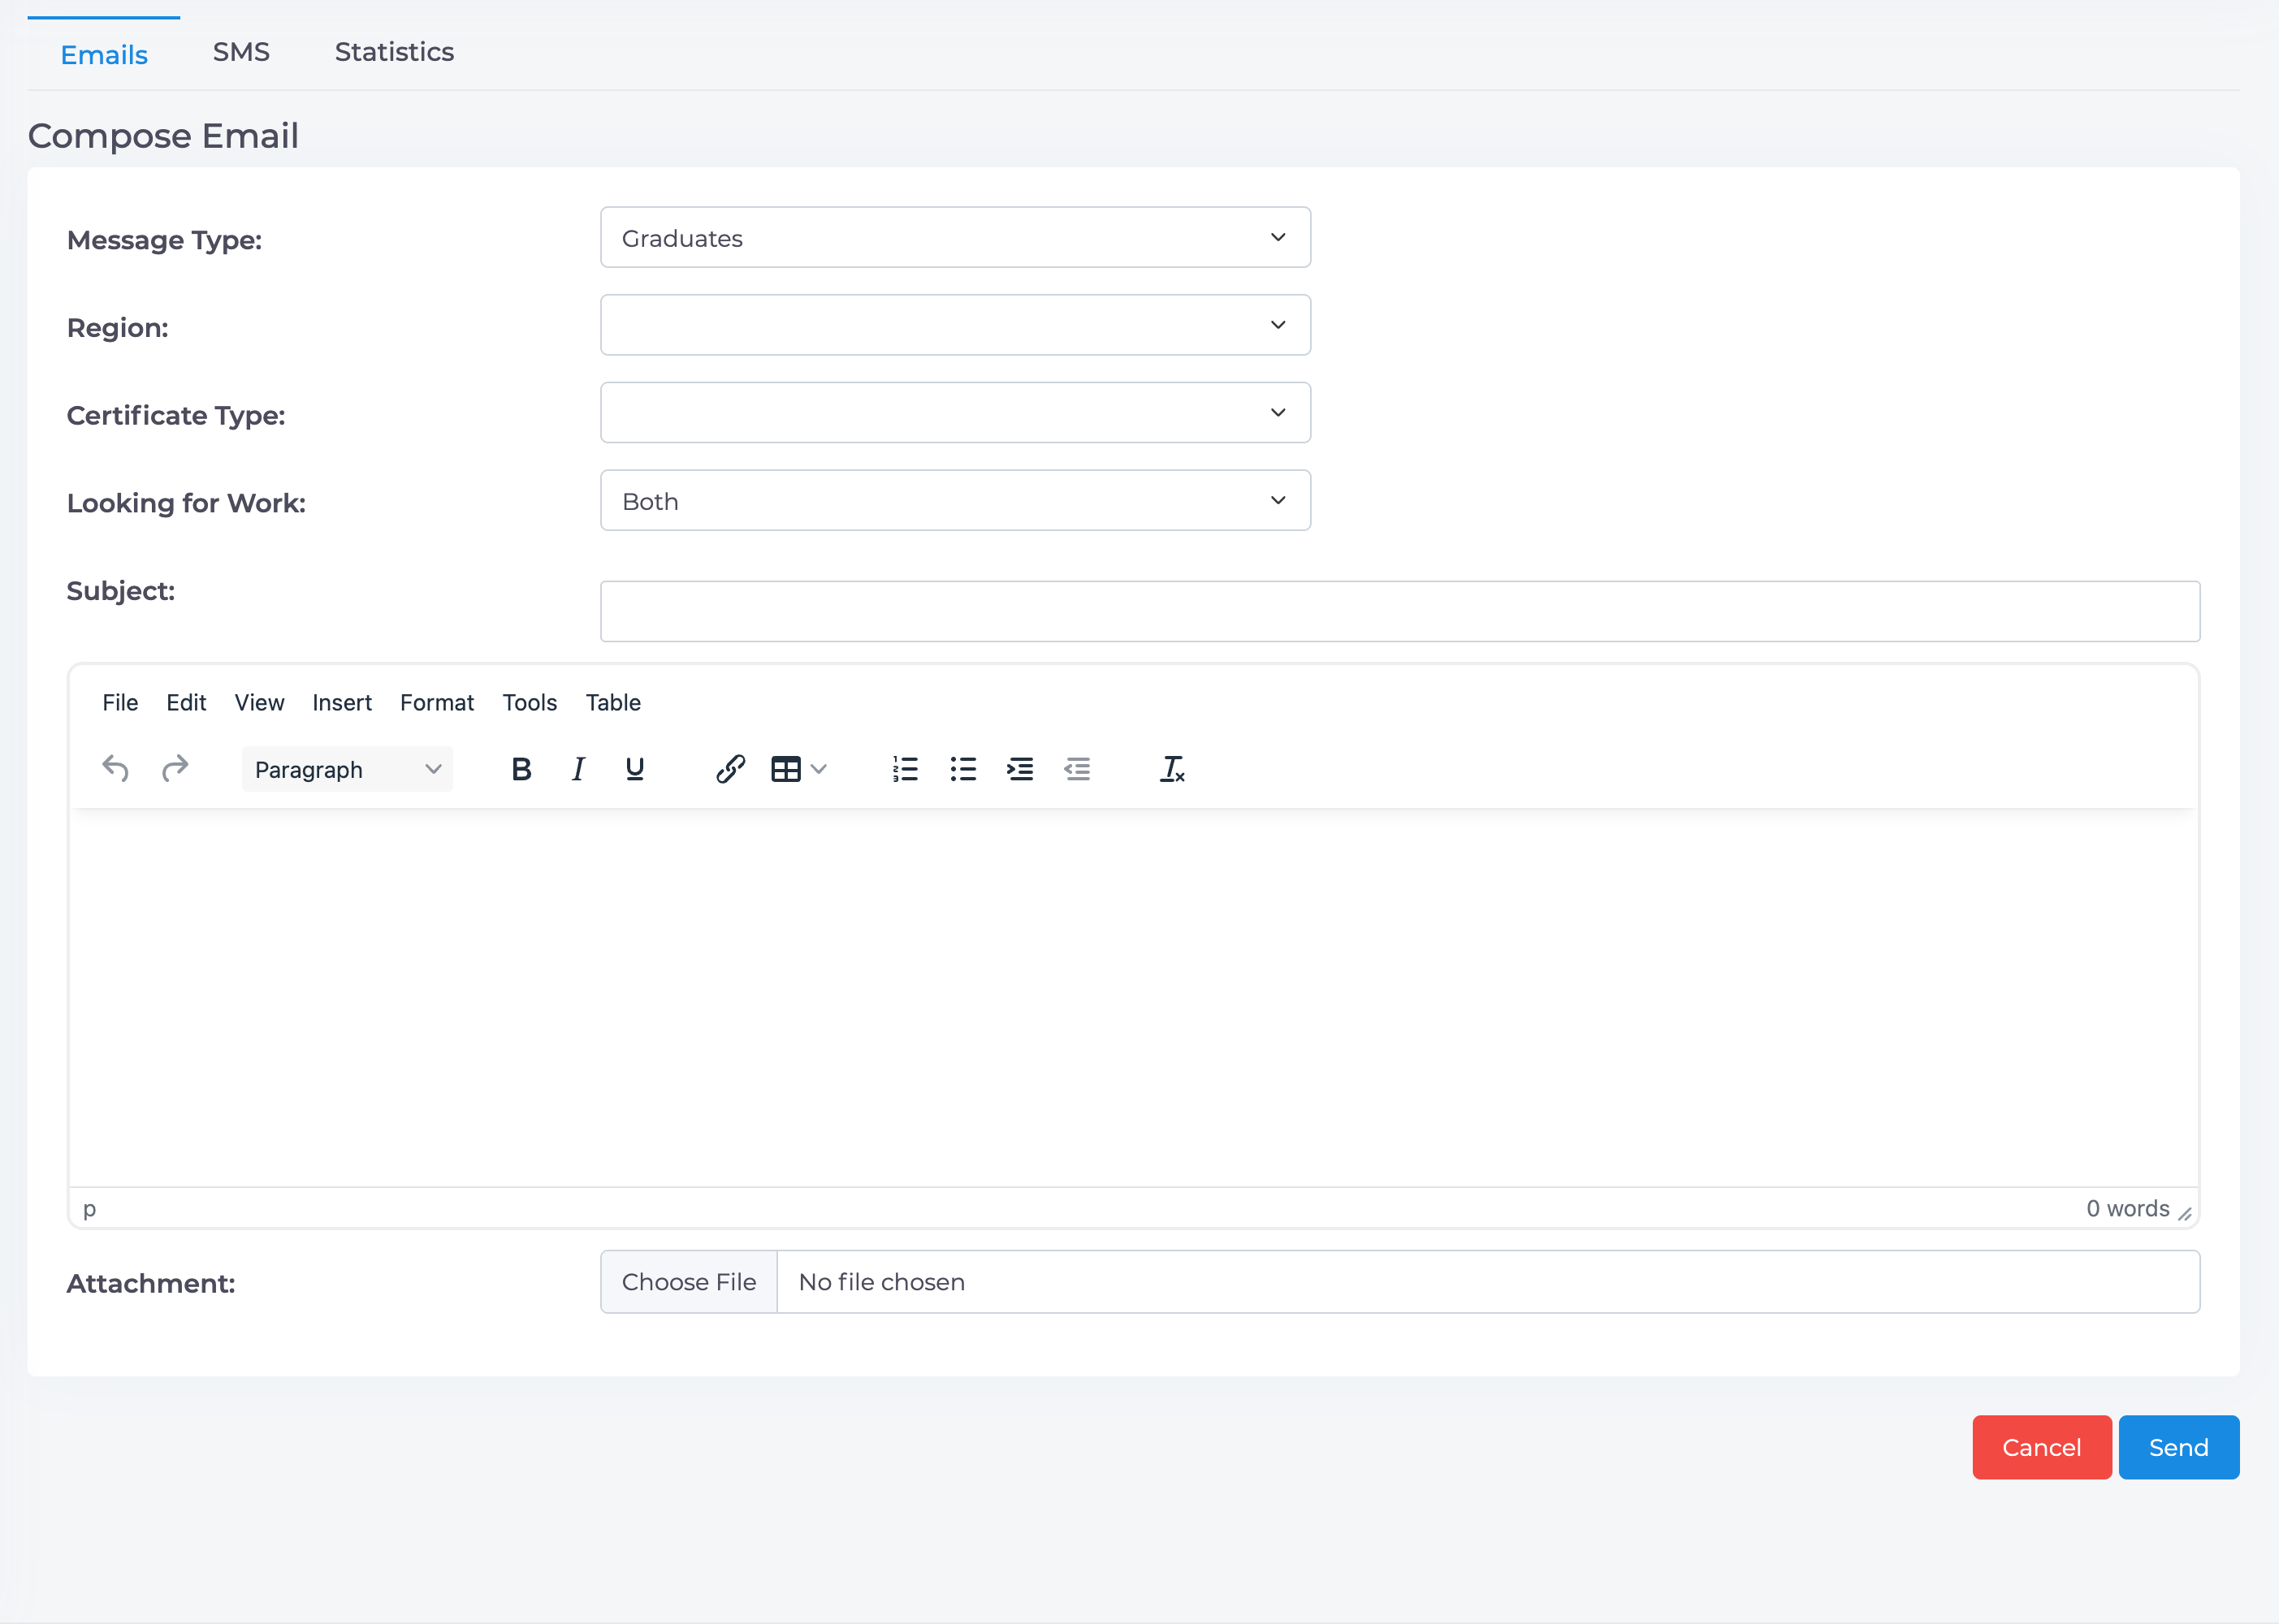The height and width of the screenshot is (1624, 2279).
Task: Open the editor Edit menu
Action: click(186, 702)
